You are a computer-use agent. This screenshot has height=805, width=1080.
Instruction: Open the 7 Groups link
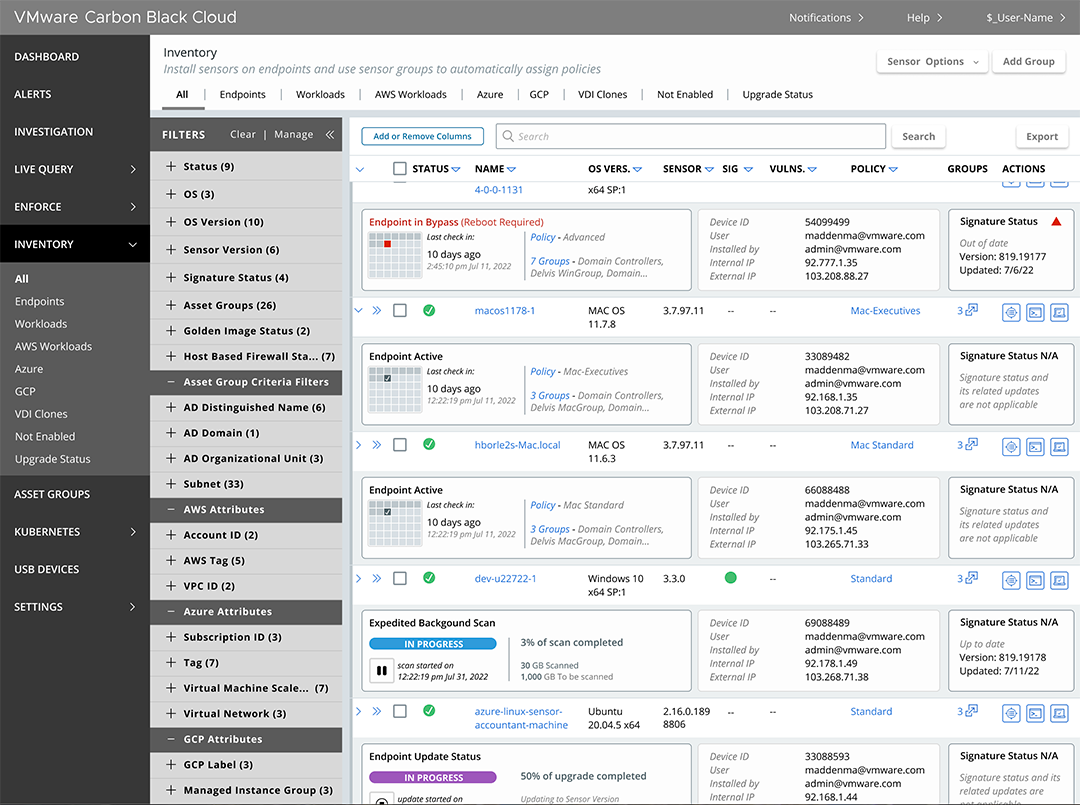point(550,261)
